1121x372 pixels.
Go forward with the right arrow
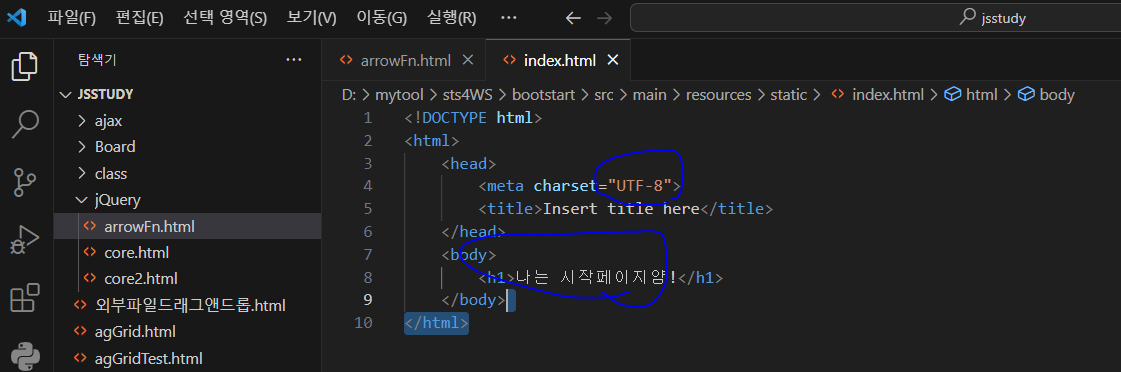[604, 19]
